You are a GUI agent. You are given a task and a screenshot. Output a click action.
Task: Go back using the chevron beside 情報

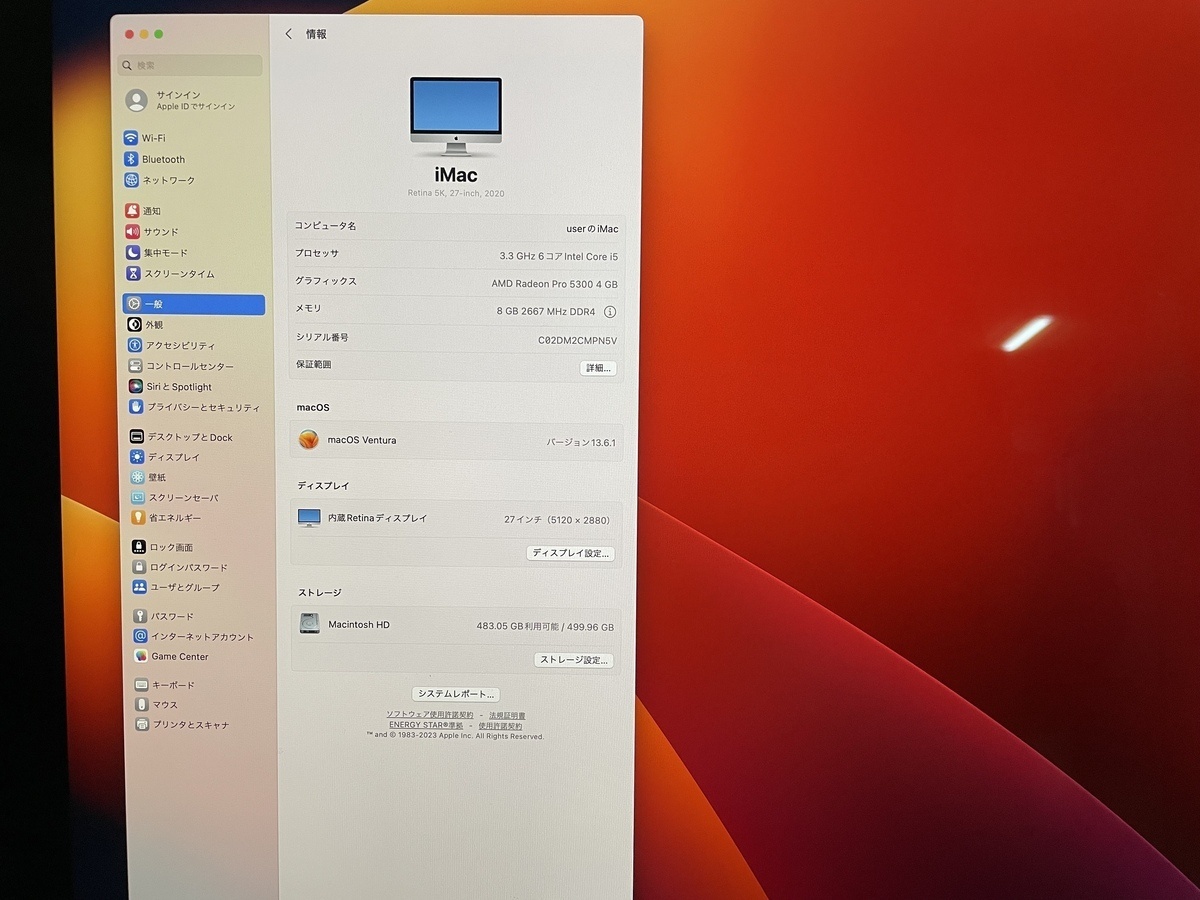[x=289, y=34]
